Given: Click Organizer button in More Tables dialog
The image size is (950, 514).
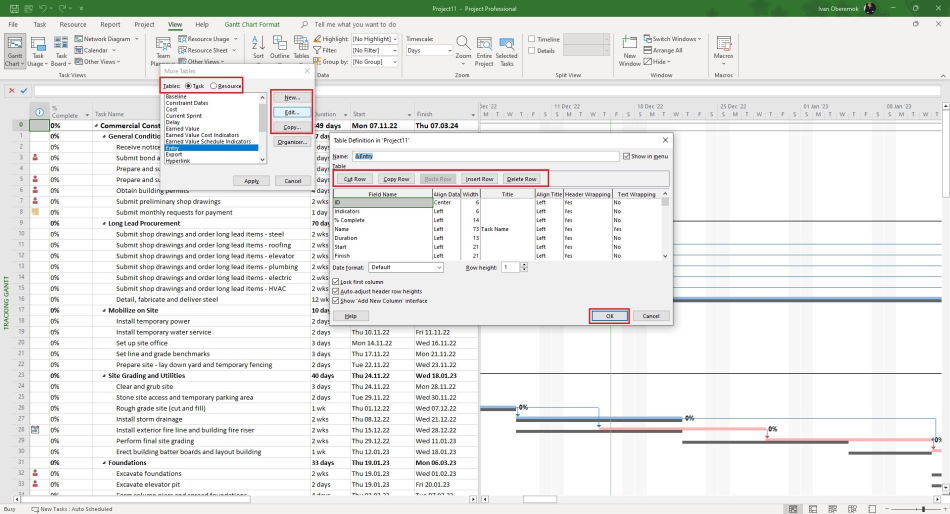Looking at the screenshot, I should pos(292,142).
